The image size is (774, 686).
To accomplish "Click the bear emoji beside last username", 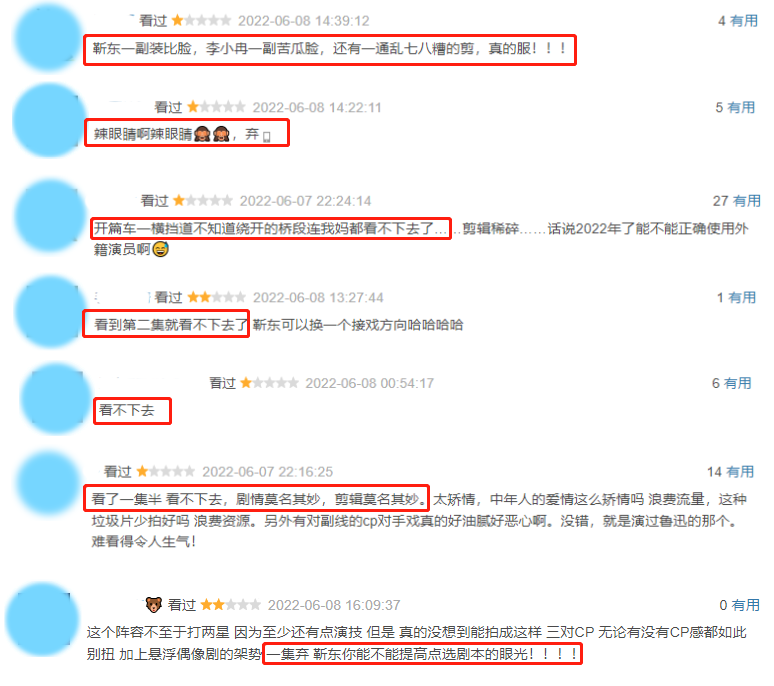I will coord(154,605).
